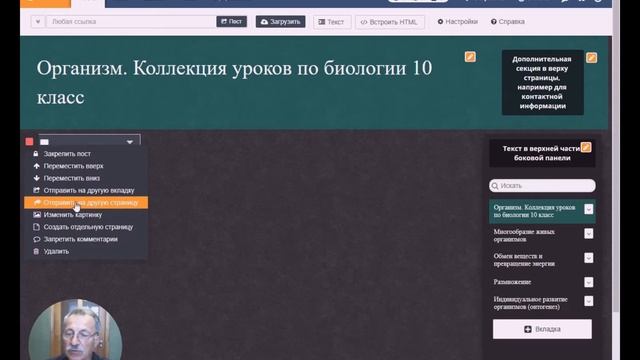Click Дополнительная секция в верху страницы box

[x=542, y=82]
